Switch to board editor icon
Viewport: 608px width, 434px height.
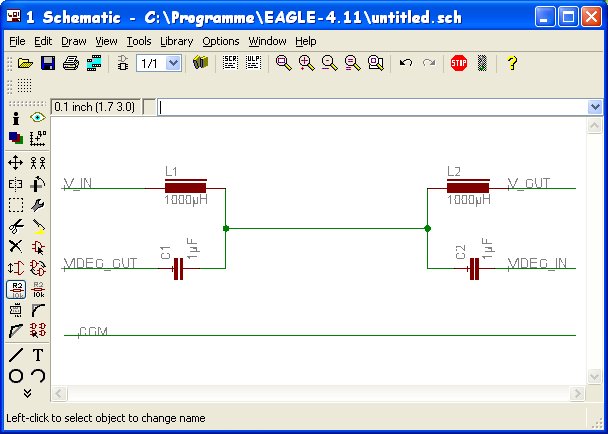click(x=123, y=63)
